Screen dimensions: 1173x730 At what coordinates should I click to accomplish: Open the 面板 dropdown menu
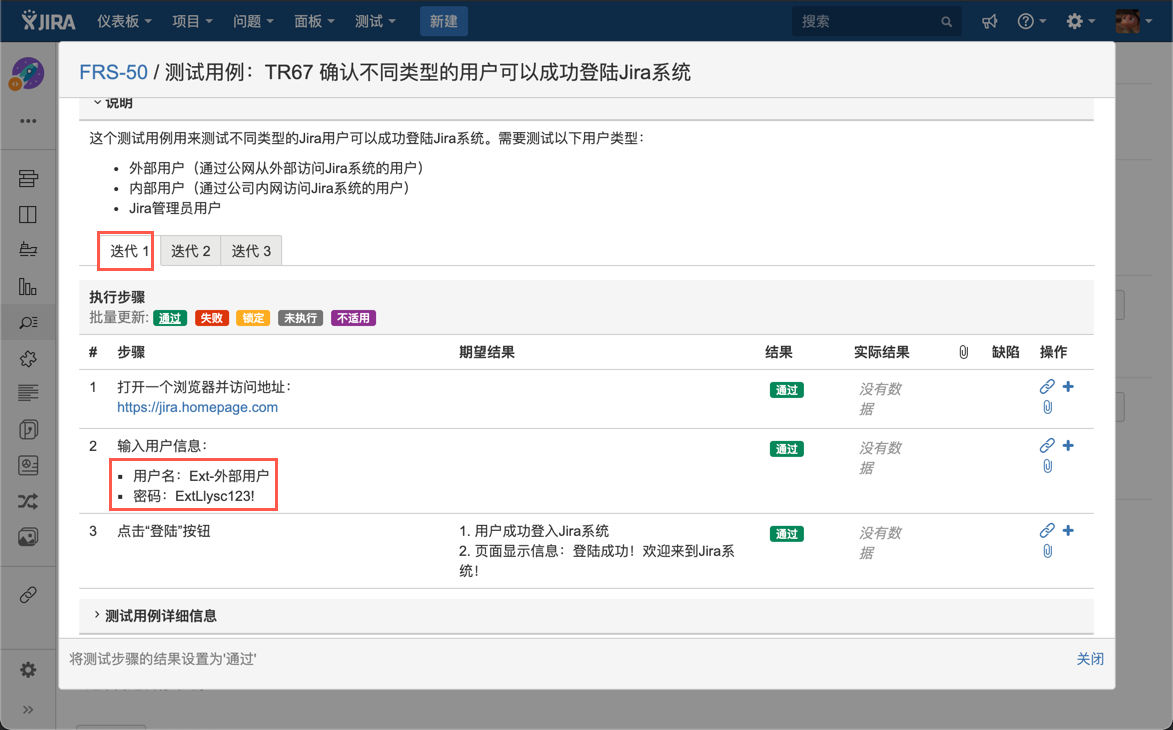[314, 21]
